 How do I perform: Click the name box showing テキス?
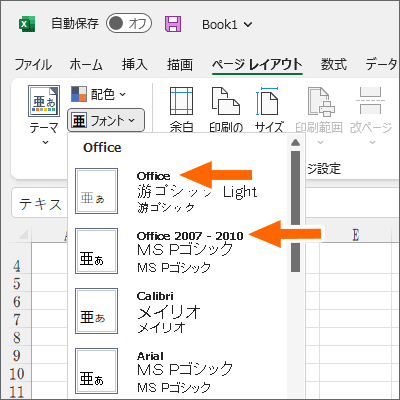39,204
